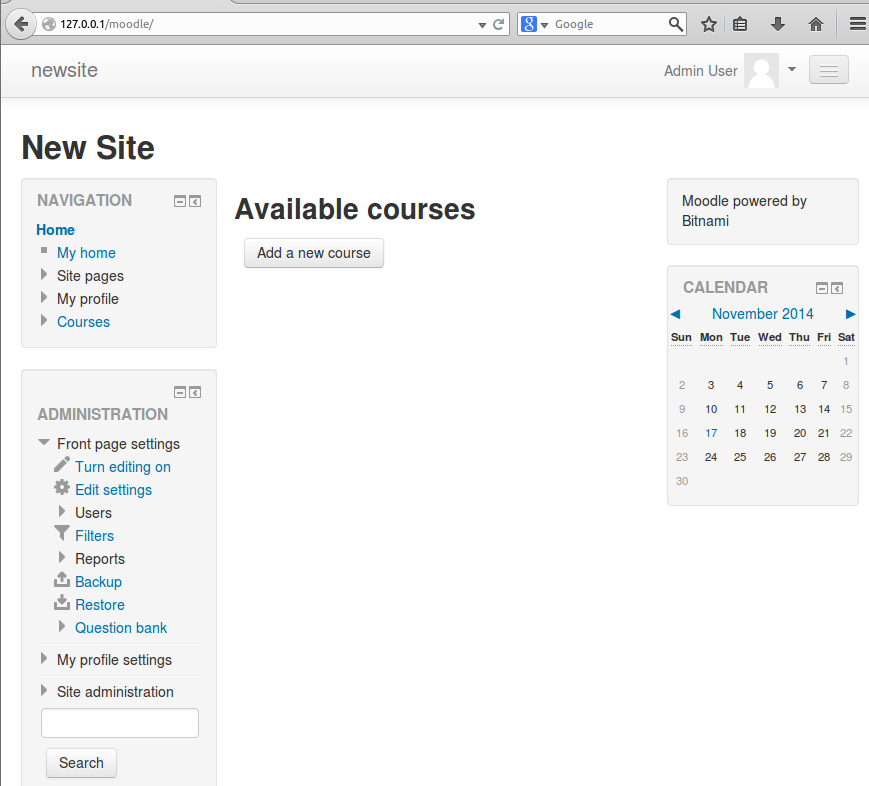Click the Search button
This screenshot has height=786, width=869.
[81, 763]
